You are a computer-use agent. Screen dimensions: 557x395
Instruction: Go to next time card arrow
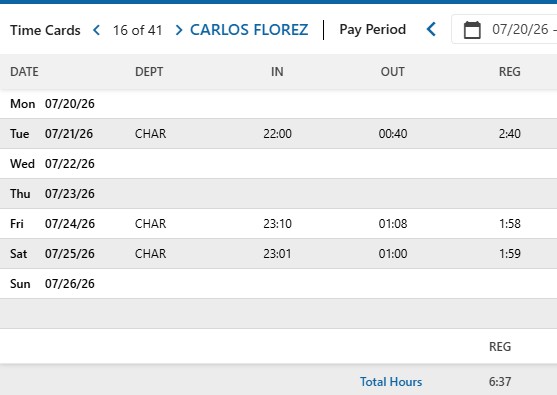(x=179, y=30)
